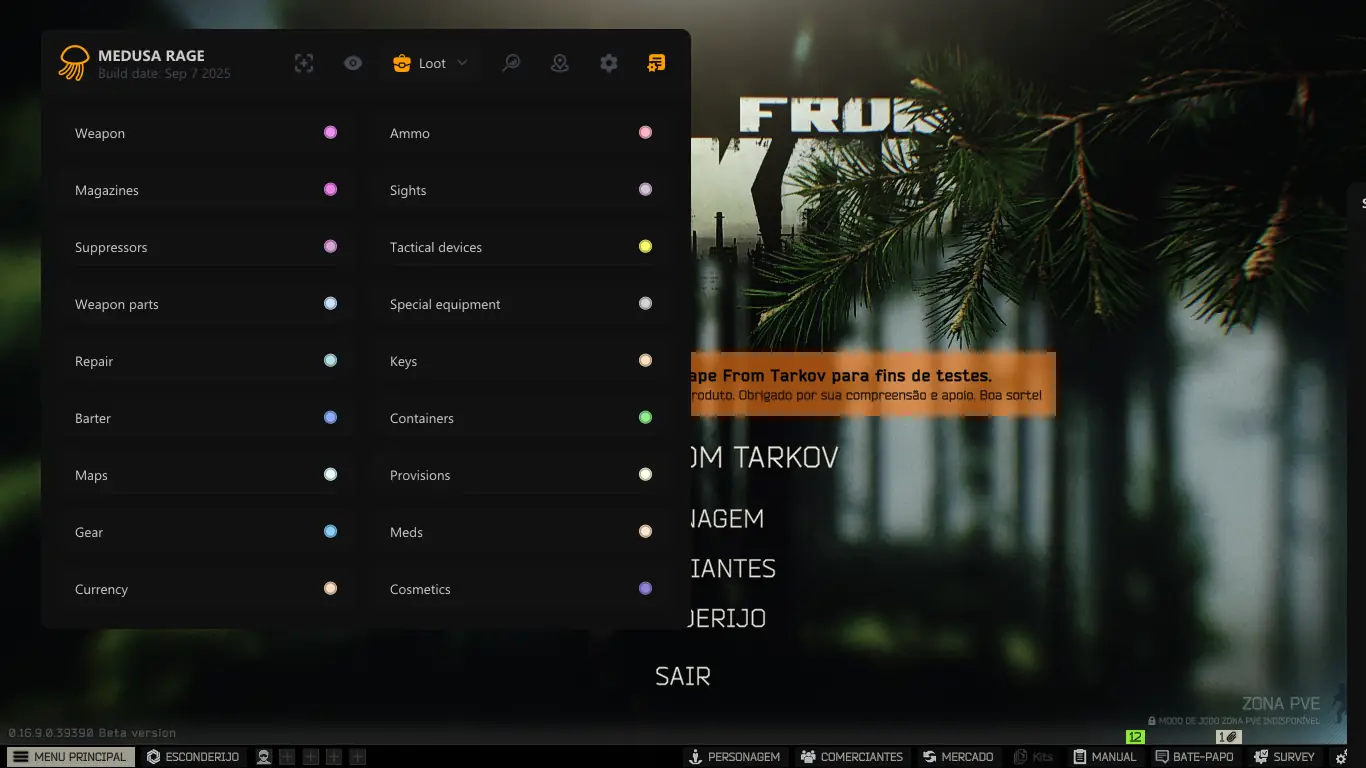Open the MENU PRINCIPAL tab
Image resolution: width=1366 pixels, height=768 pixels.
tap(70, 757)
